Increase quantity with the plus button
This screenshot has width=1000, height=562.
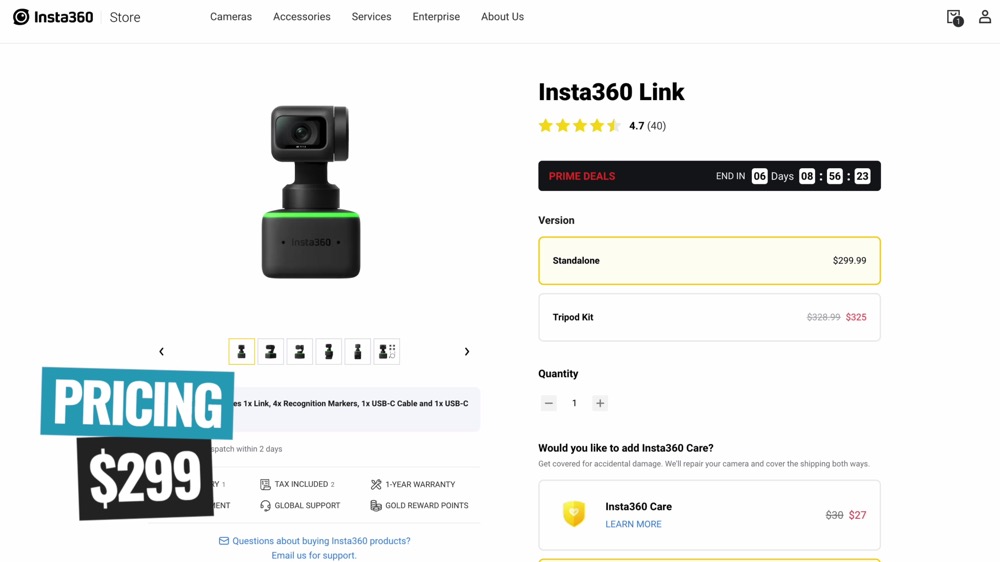(600, 403)
